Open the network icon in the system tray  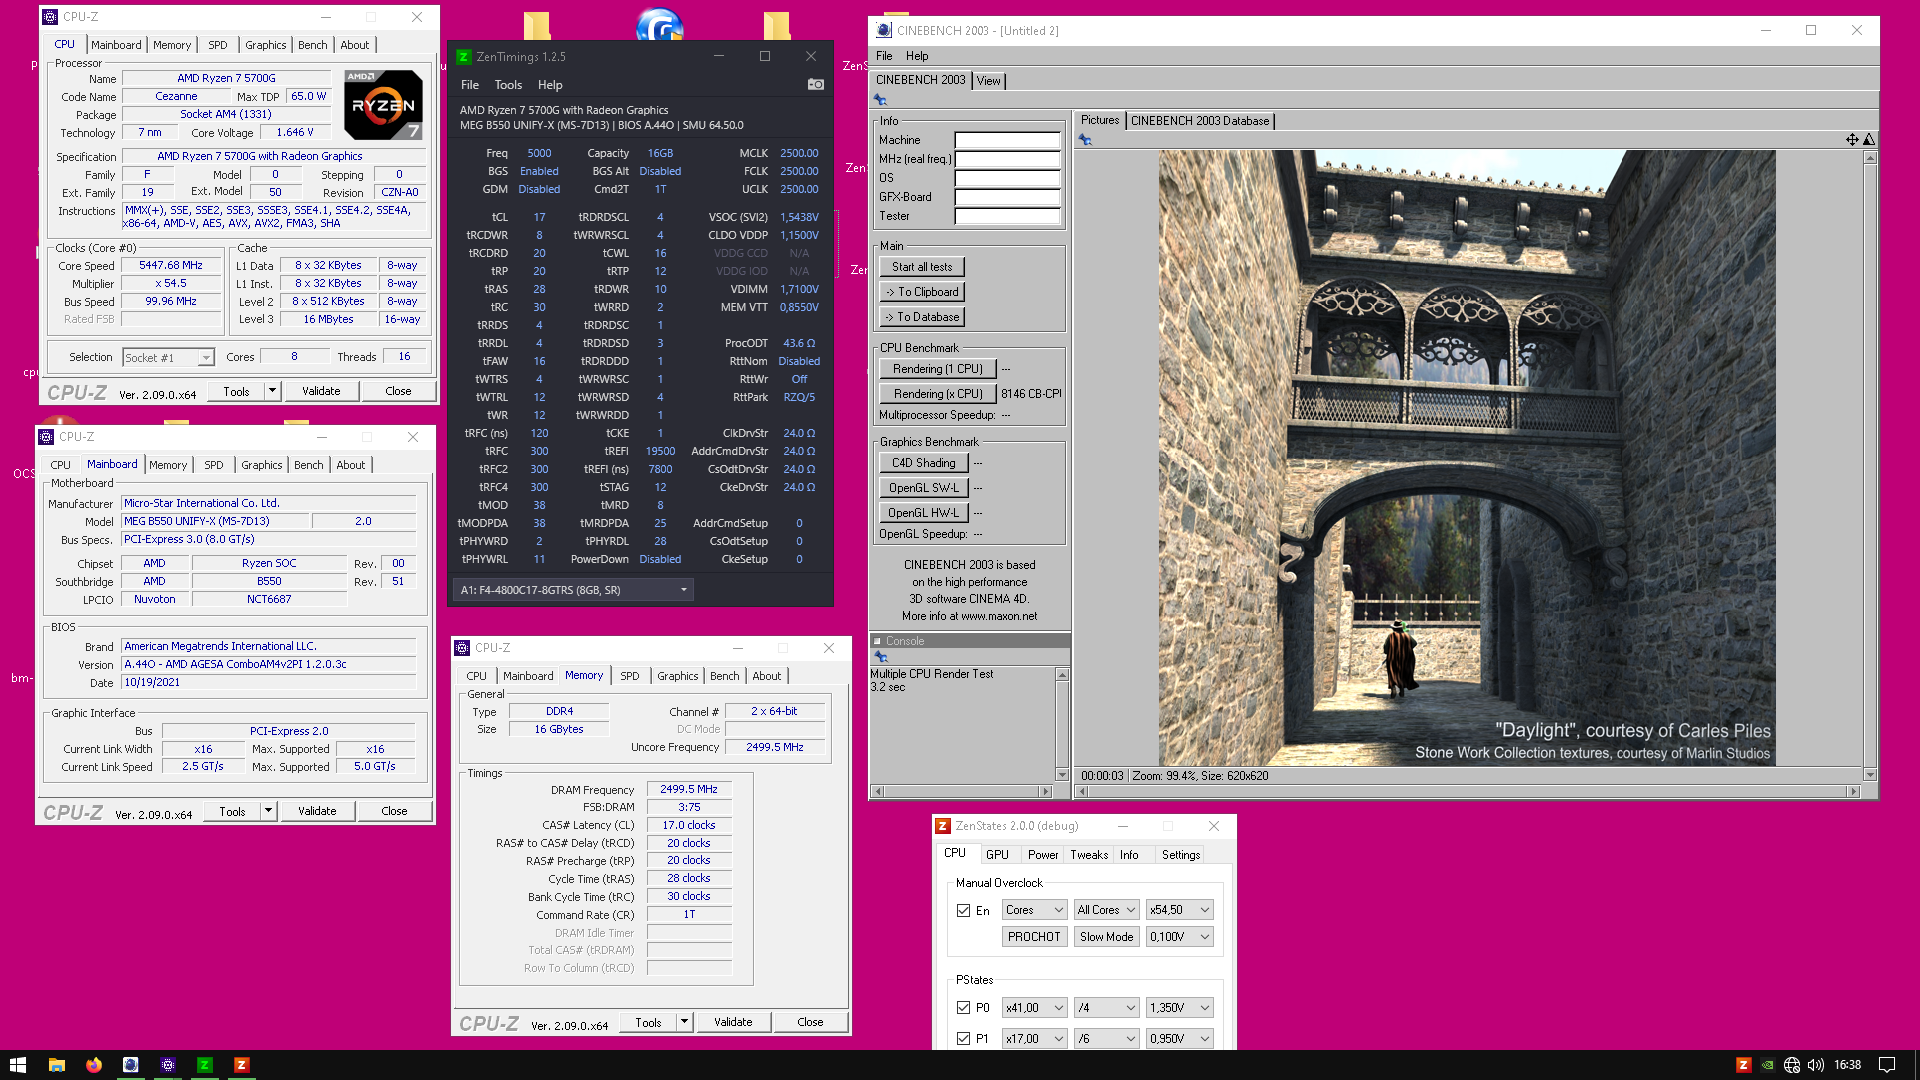pos(1792,1065)
